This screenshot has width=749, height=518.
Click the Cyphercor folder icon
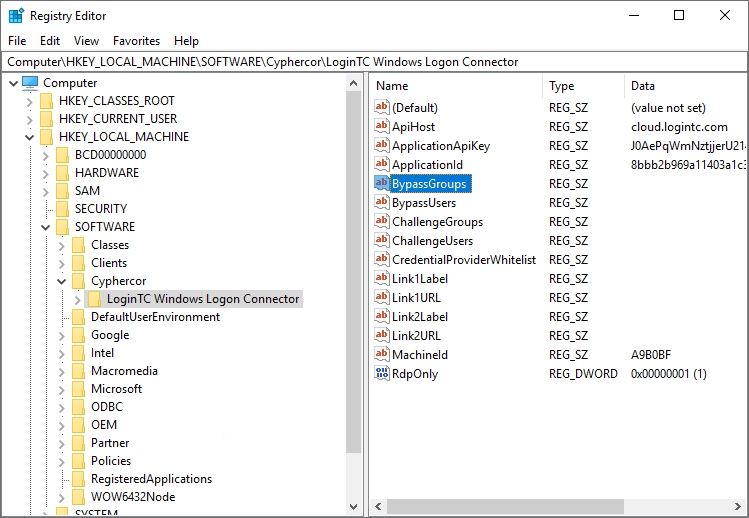pyautogui.click(x=79, y=281)
